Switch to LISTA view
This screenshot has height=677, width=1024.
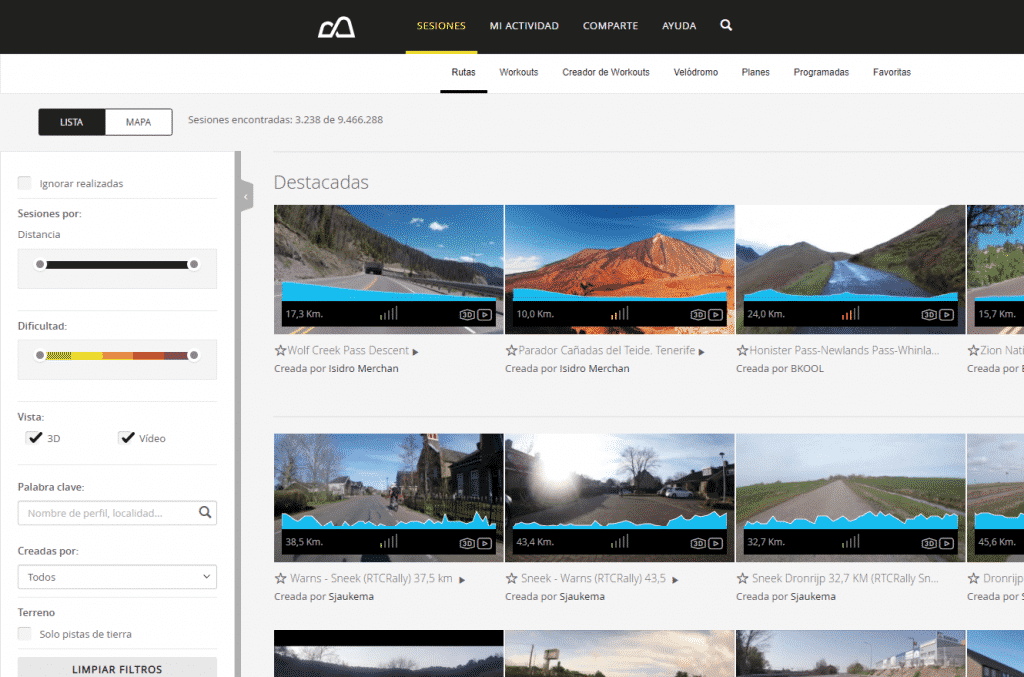point(72,122)
